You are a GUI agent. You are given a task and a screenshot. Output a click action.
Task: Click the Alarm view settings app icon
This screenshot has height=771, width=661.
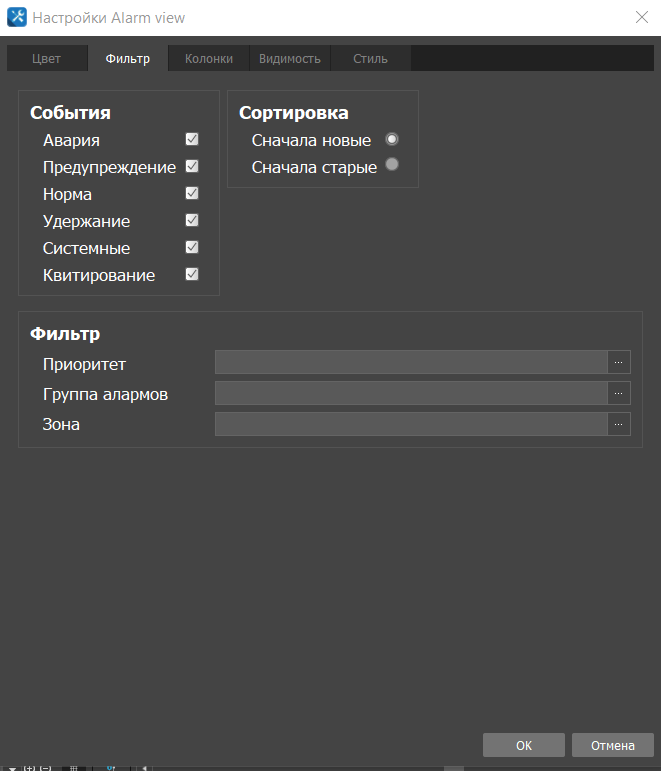click(17, 17)
